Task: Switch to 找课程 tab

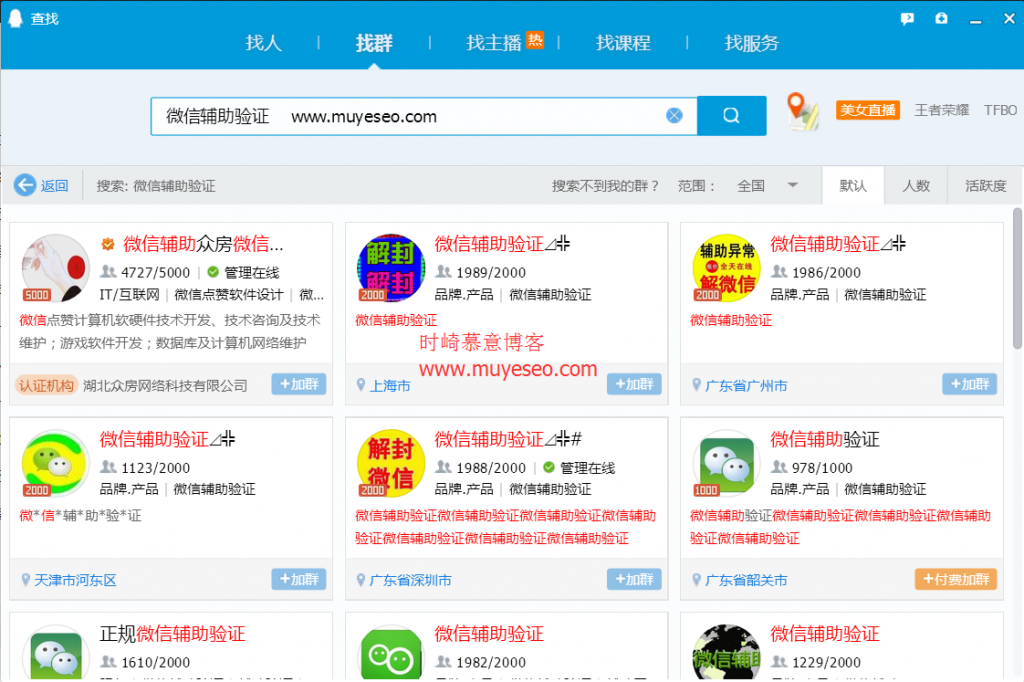Action: coord(623,43)
